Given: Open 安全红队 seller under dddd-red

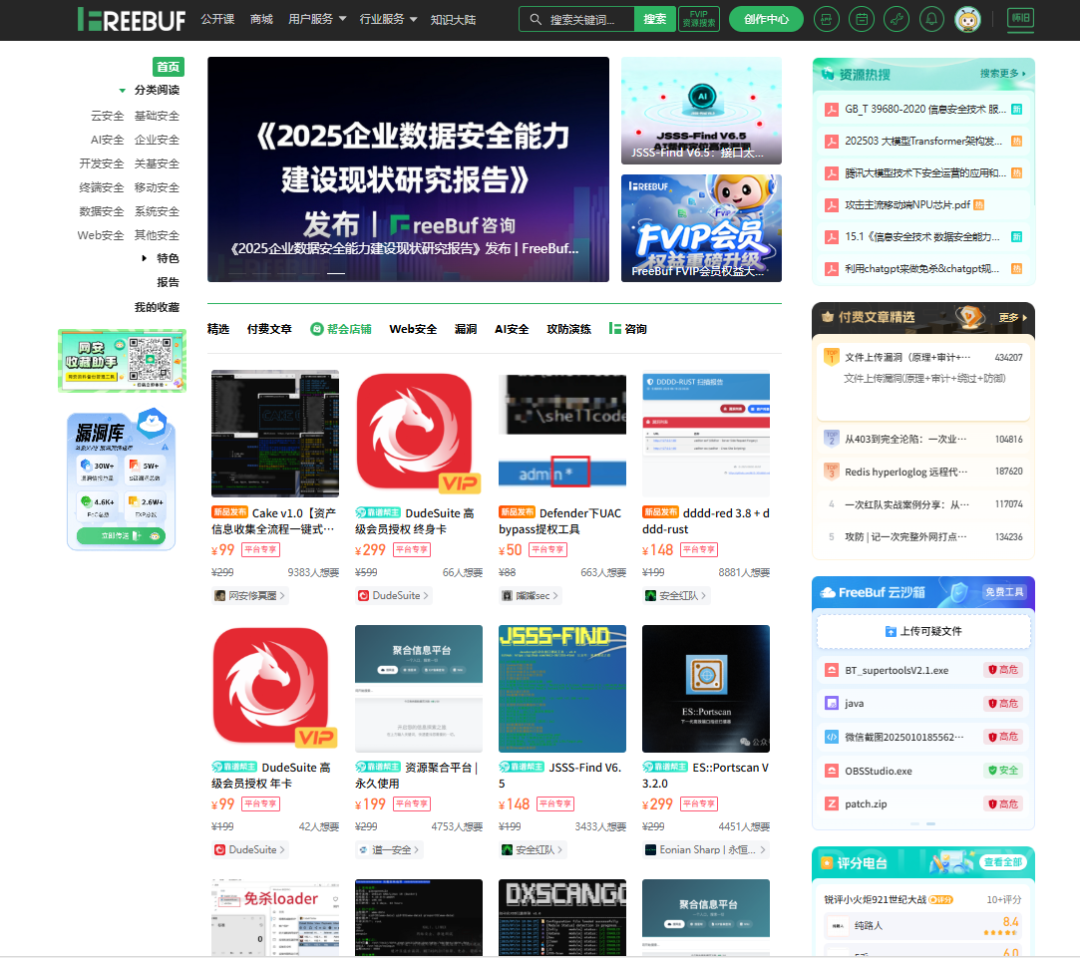Looking at the screenshot, I should click(x=675, y=596).
